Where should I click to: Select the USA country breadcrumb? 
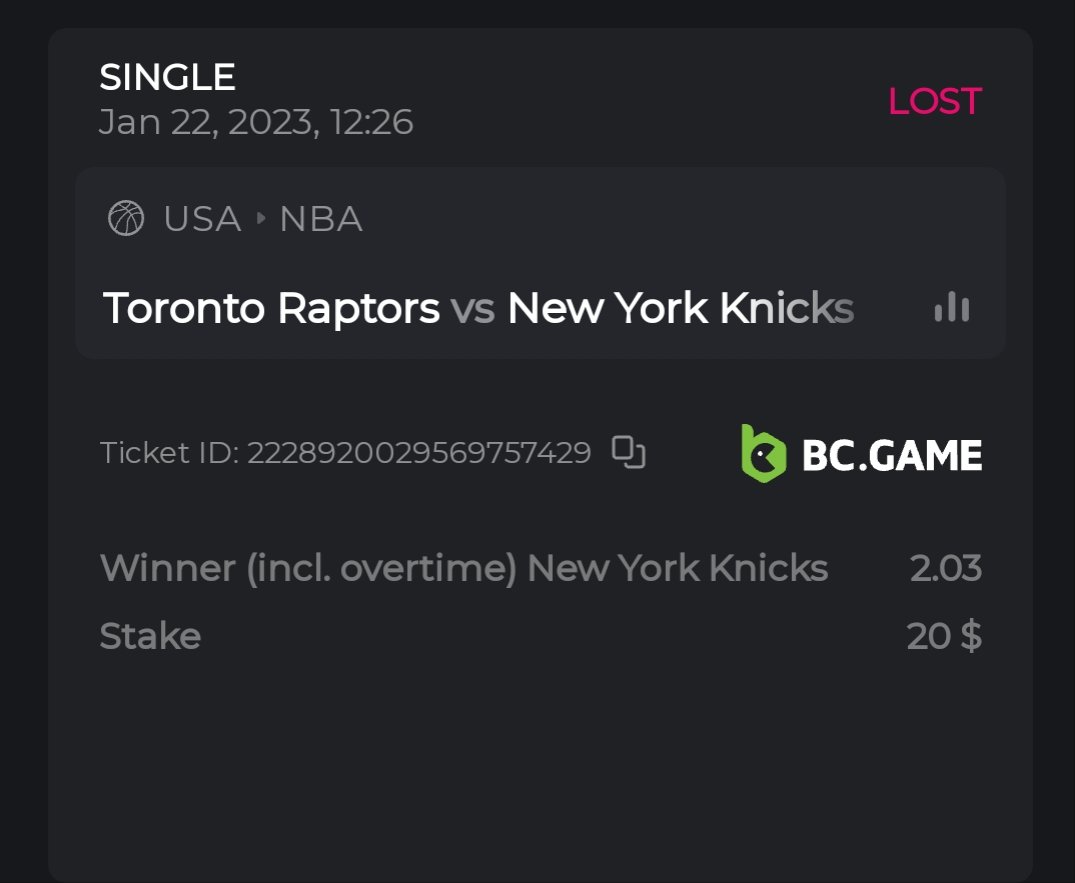coord(202,218)
